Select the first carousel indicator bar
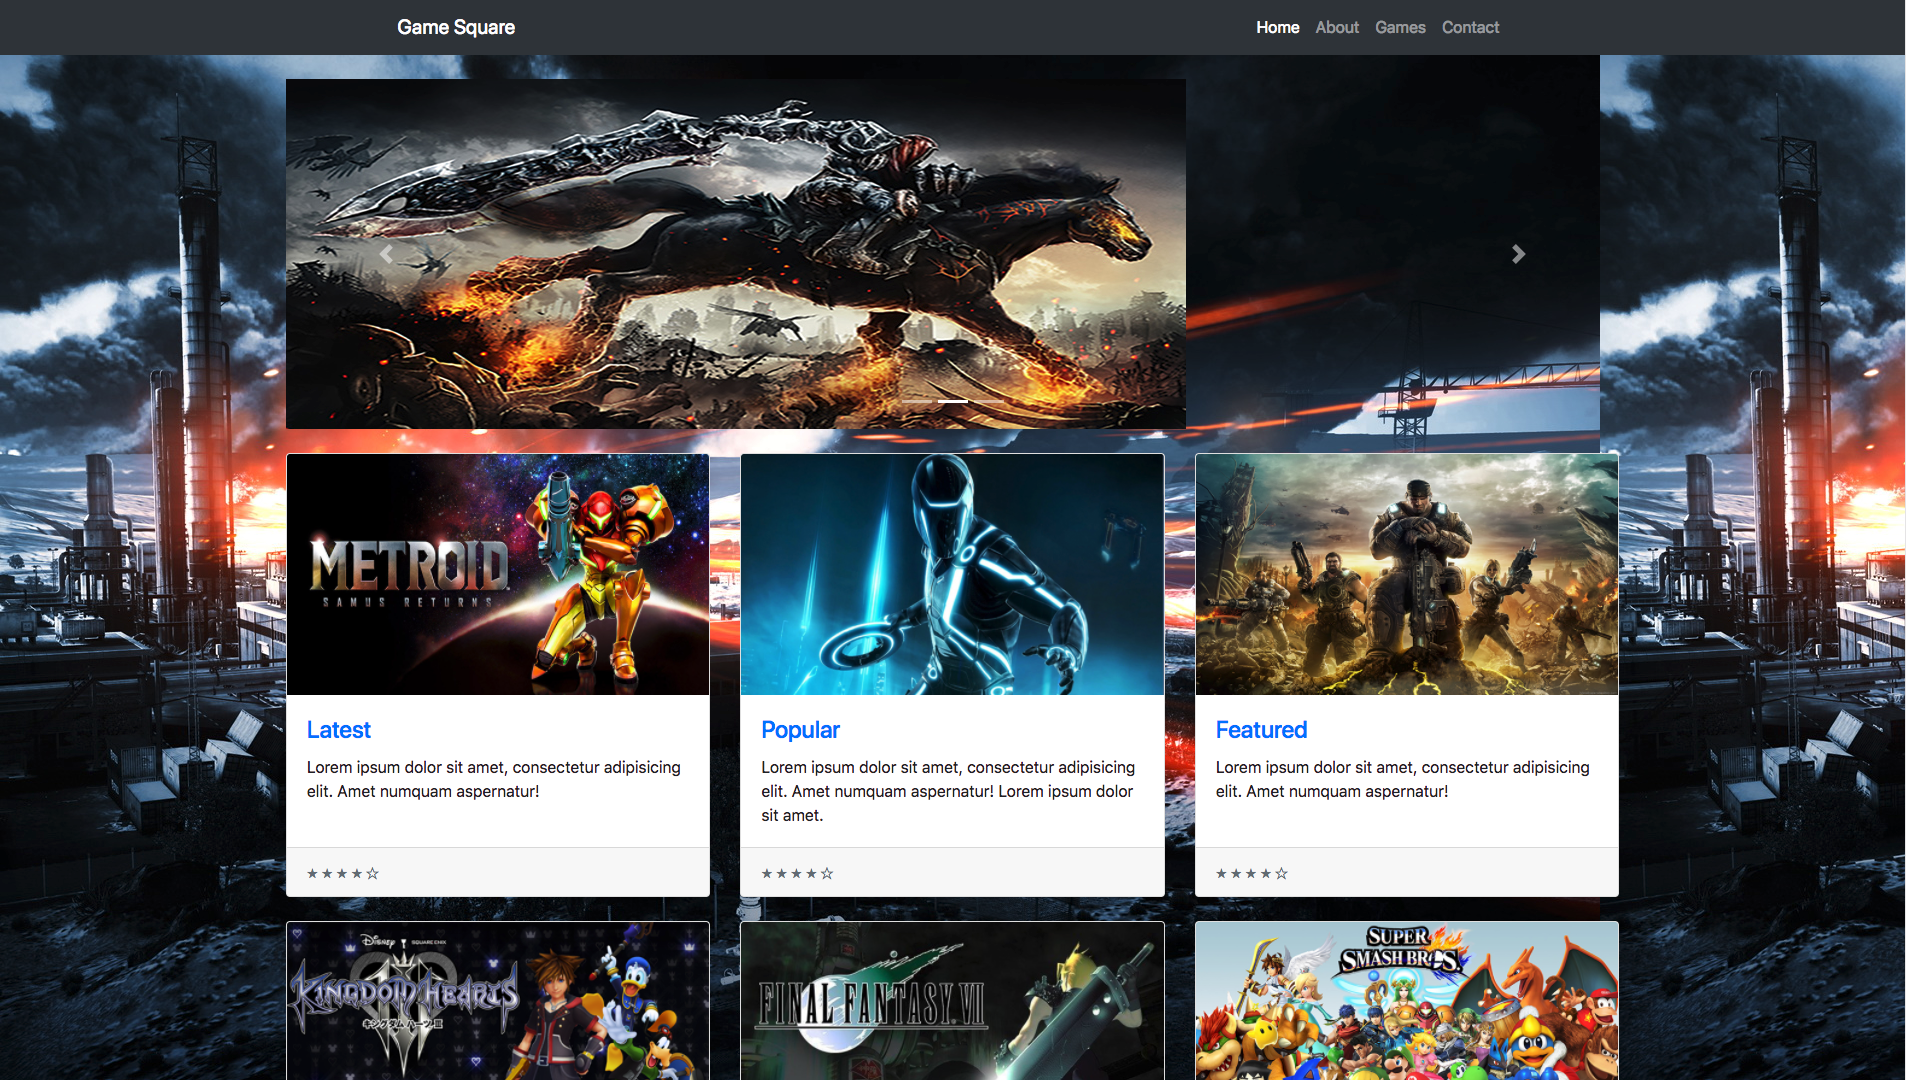 [x=916, y=401]
